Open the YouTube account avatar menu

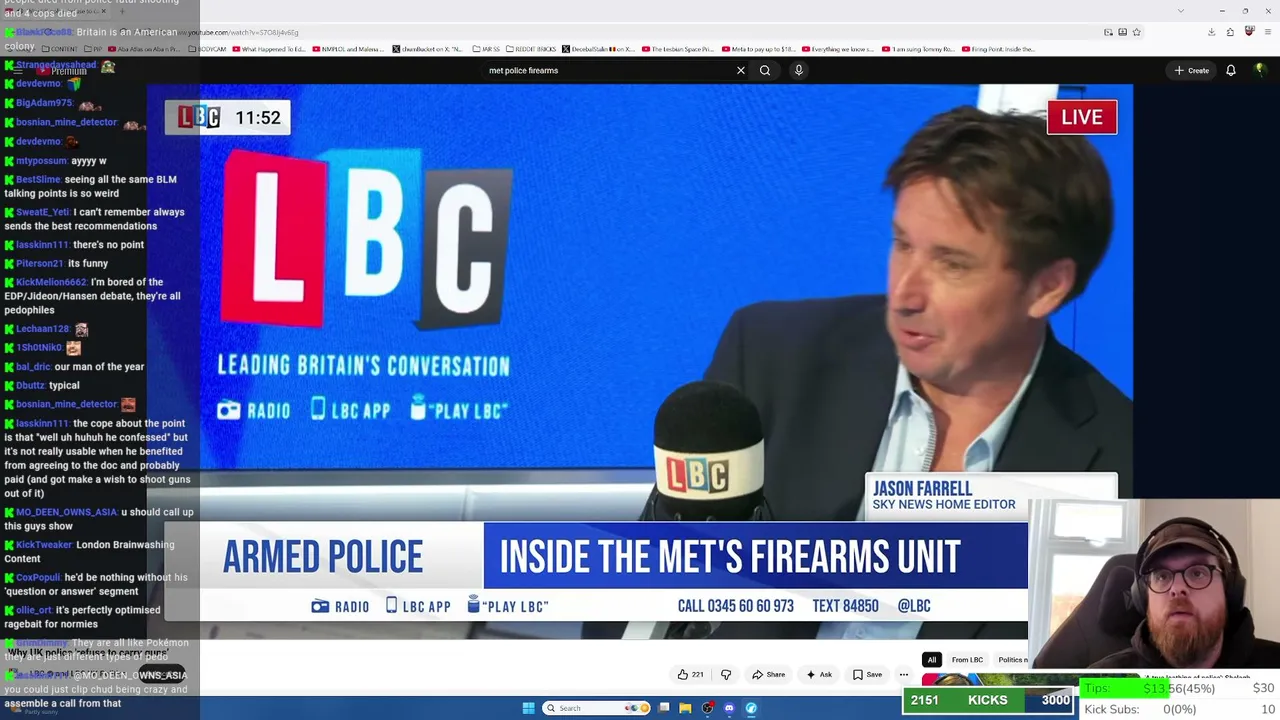(1259, 70)
